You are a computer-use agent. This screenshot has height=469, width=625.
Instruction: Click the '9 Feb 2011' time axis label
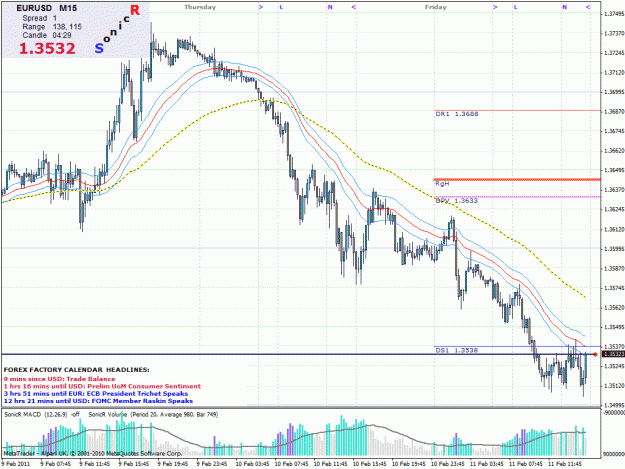point(16,464)
